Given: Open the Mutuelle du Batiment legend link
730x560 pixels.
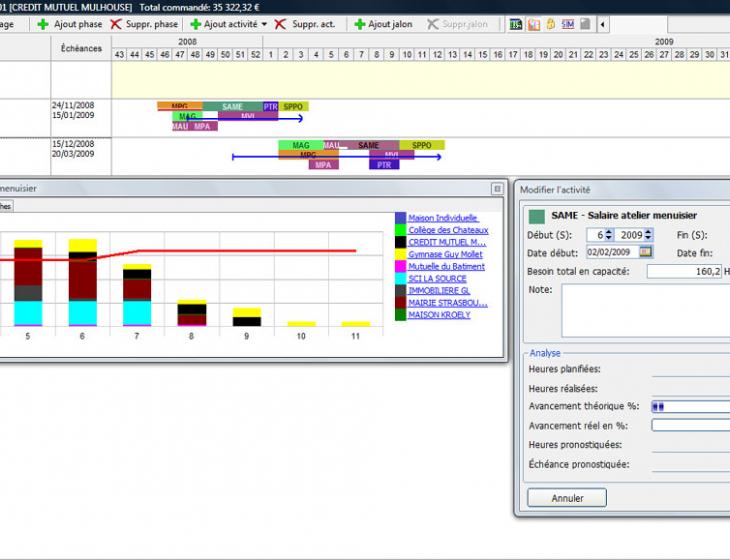Looking at the screenshot, I should pos(446,266).
